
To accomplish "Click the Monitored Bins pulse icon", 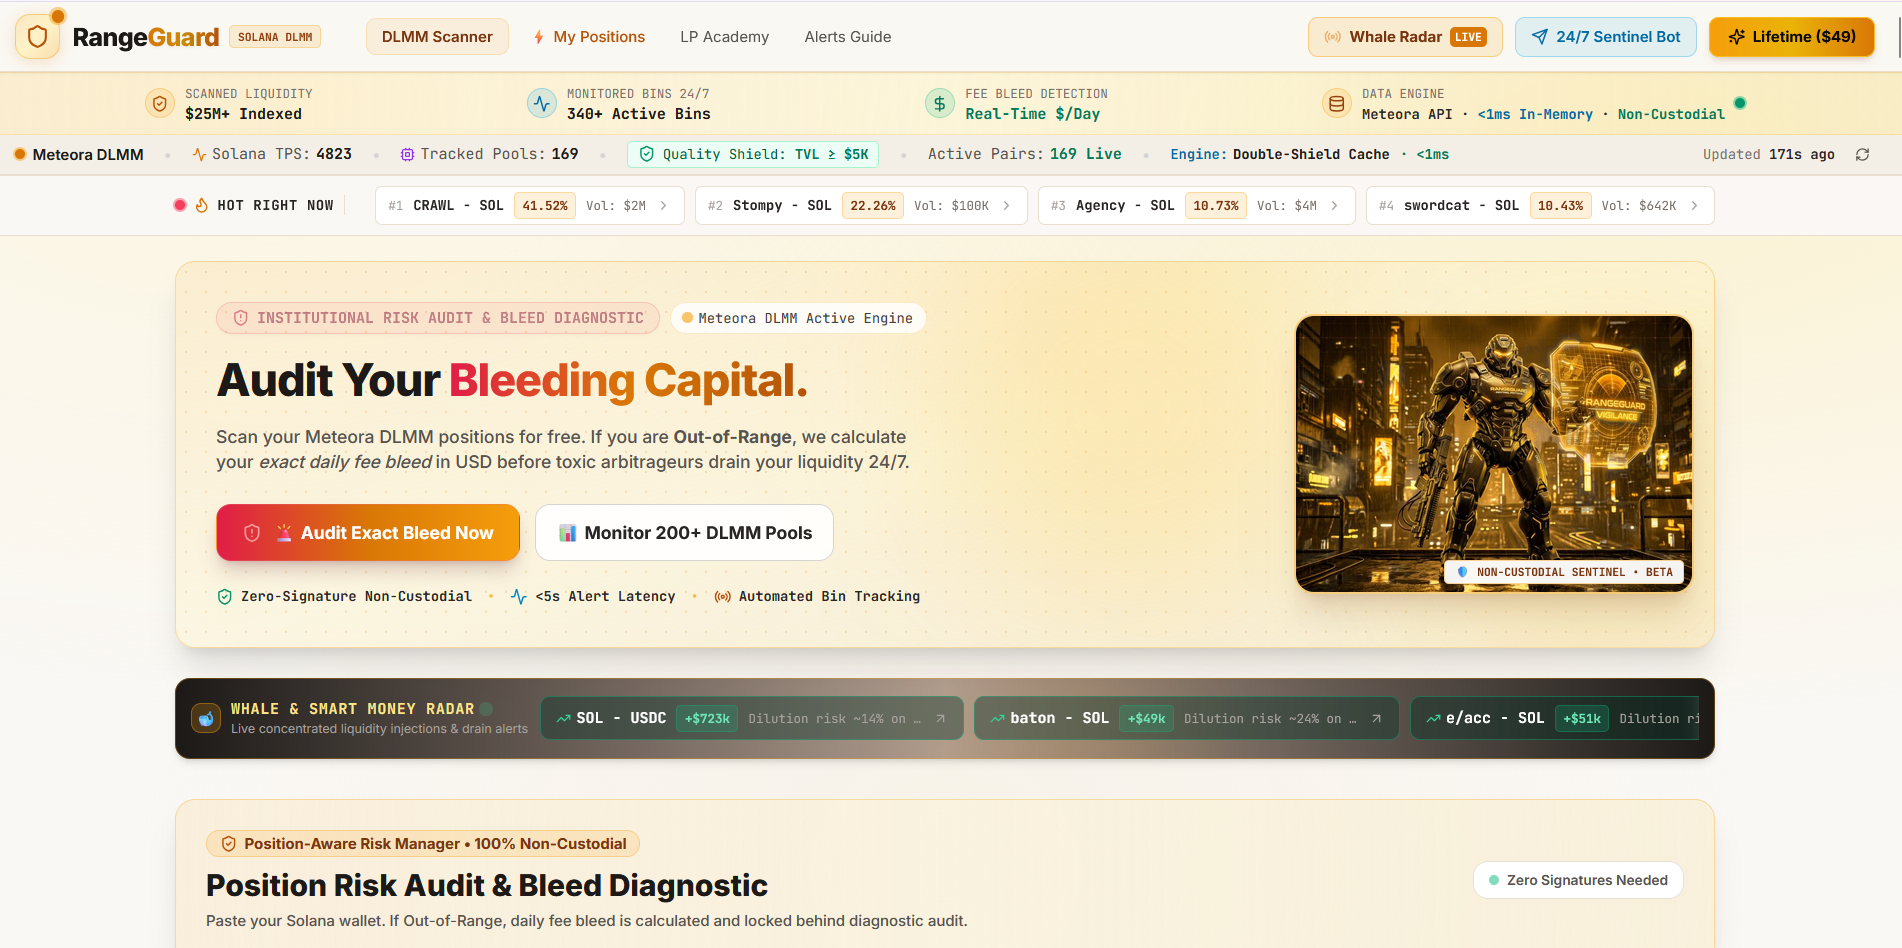I will pyautogui.click(x=542, y=103).
